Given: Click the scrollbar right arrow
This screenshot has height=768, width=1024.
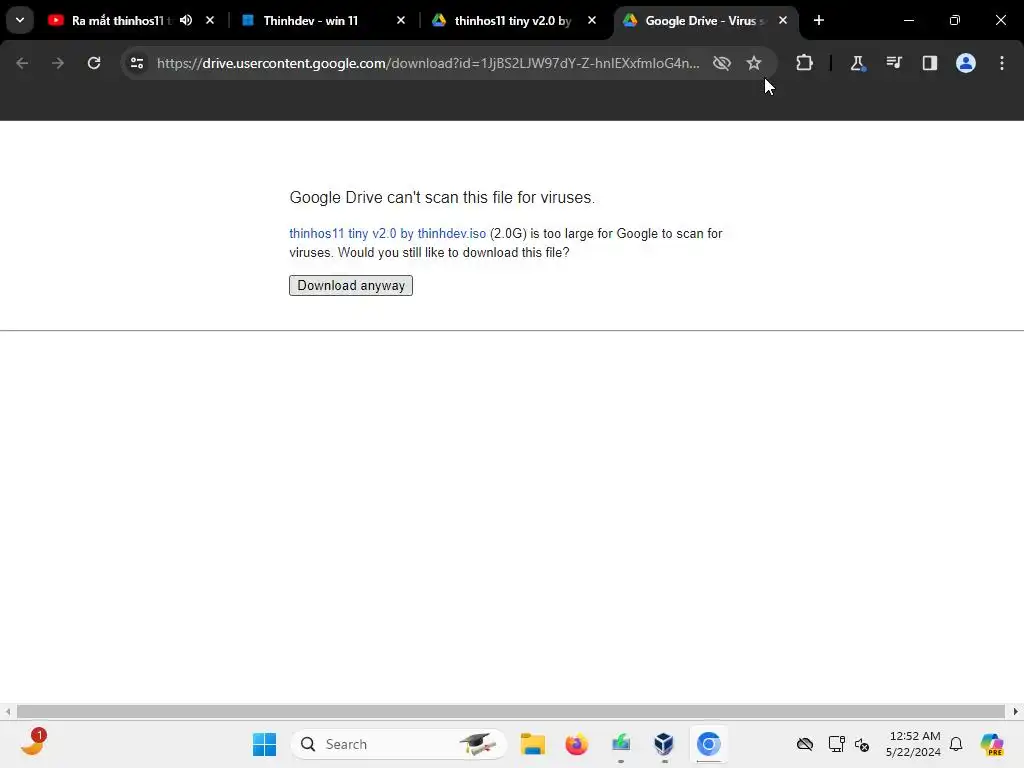Looking at the screenshot, I should [x=1016, y=711].
